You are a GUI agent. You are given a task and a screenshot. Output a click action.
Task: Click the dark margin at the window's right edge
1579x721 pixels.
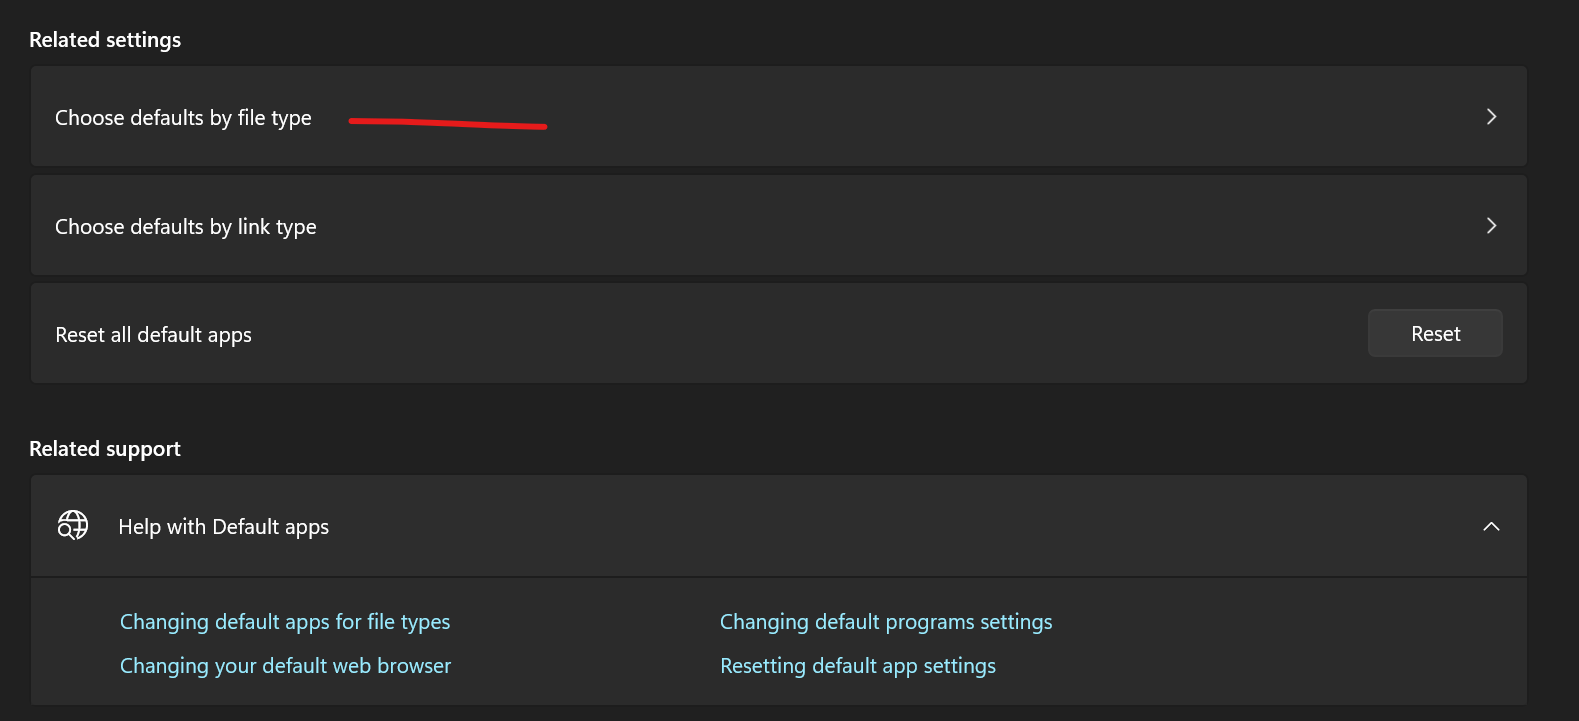point(1554,360)
